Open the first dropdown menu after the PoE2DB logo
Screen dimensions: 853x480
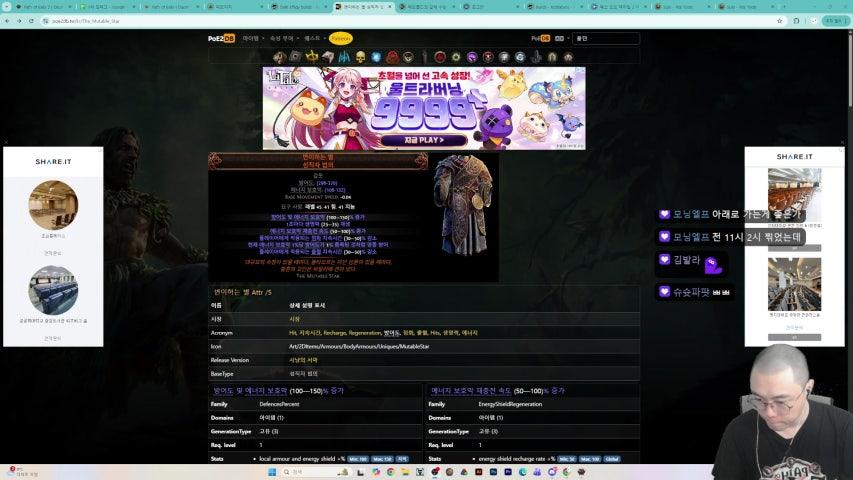pyautogui.click(x=253, y=39)
